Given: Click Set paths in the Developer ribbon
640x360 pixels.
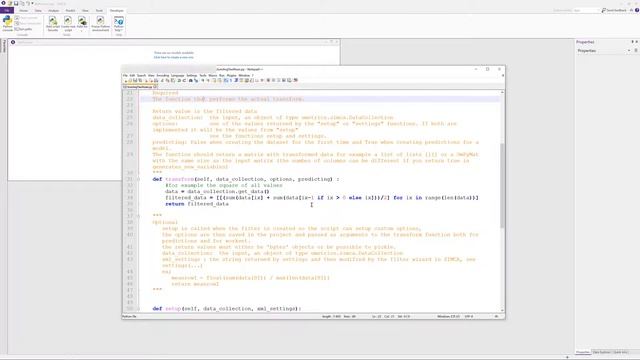Looking at the screenshot, I should 23,29.
